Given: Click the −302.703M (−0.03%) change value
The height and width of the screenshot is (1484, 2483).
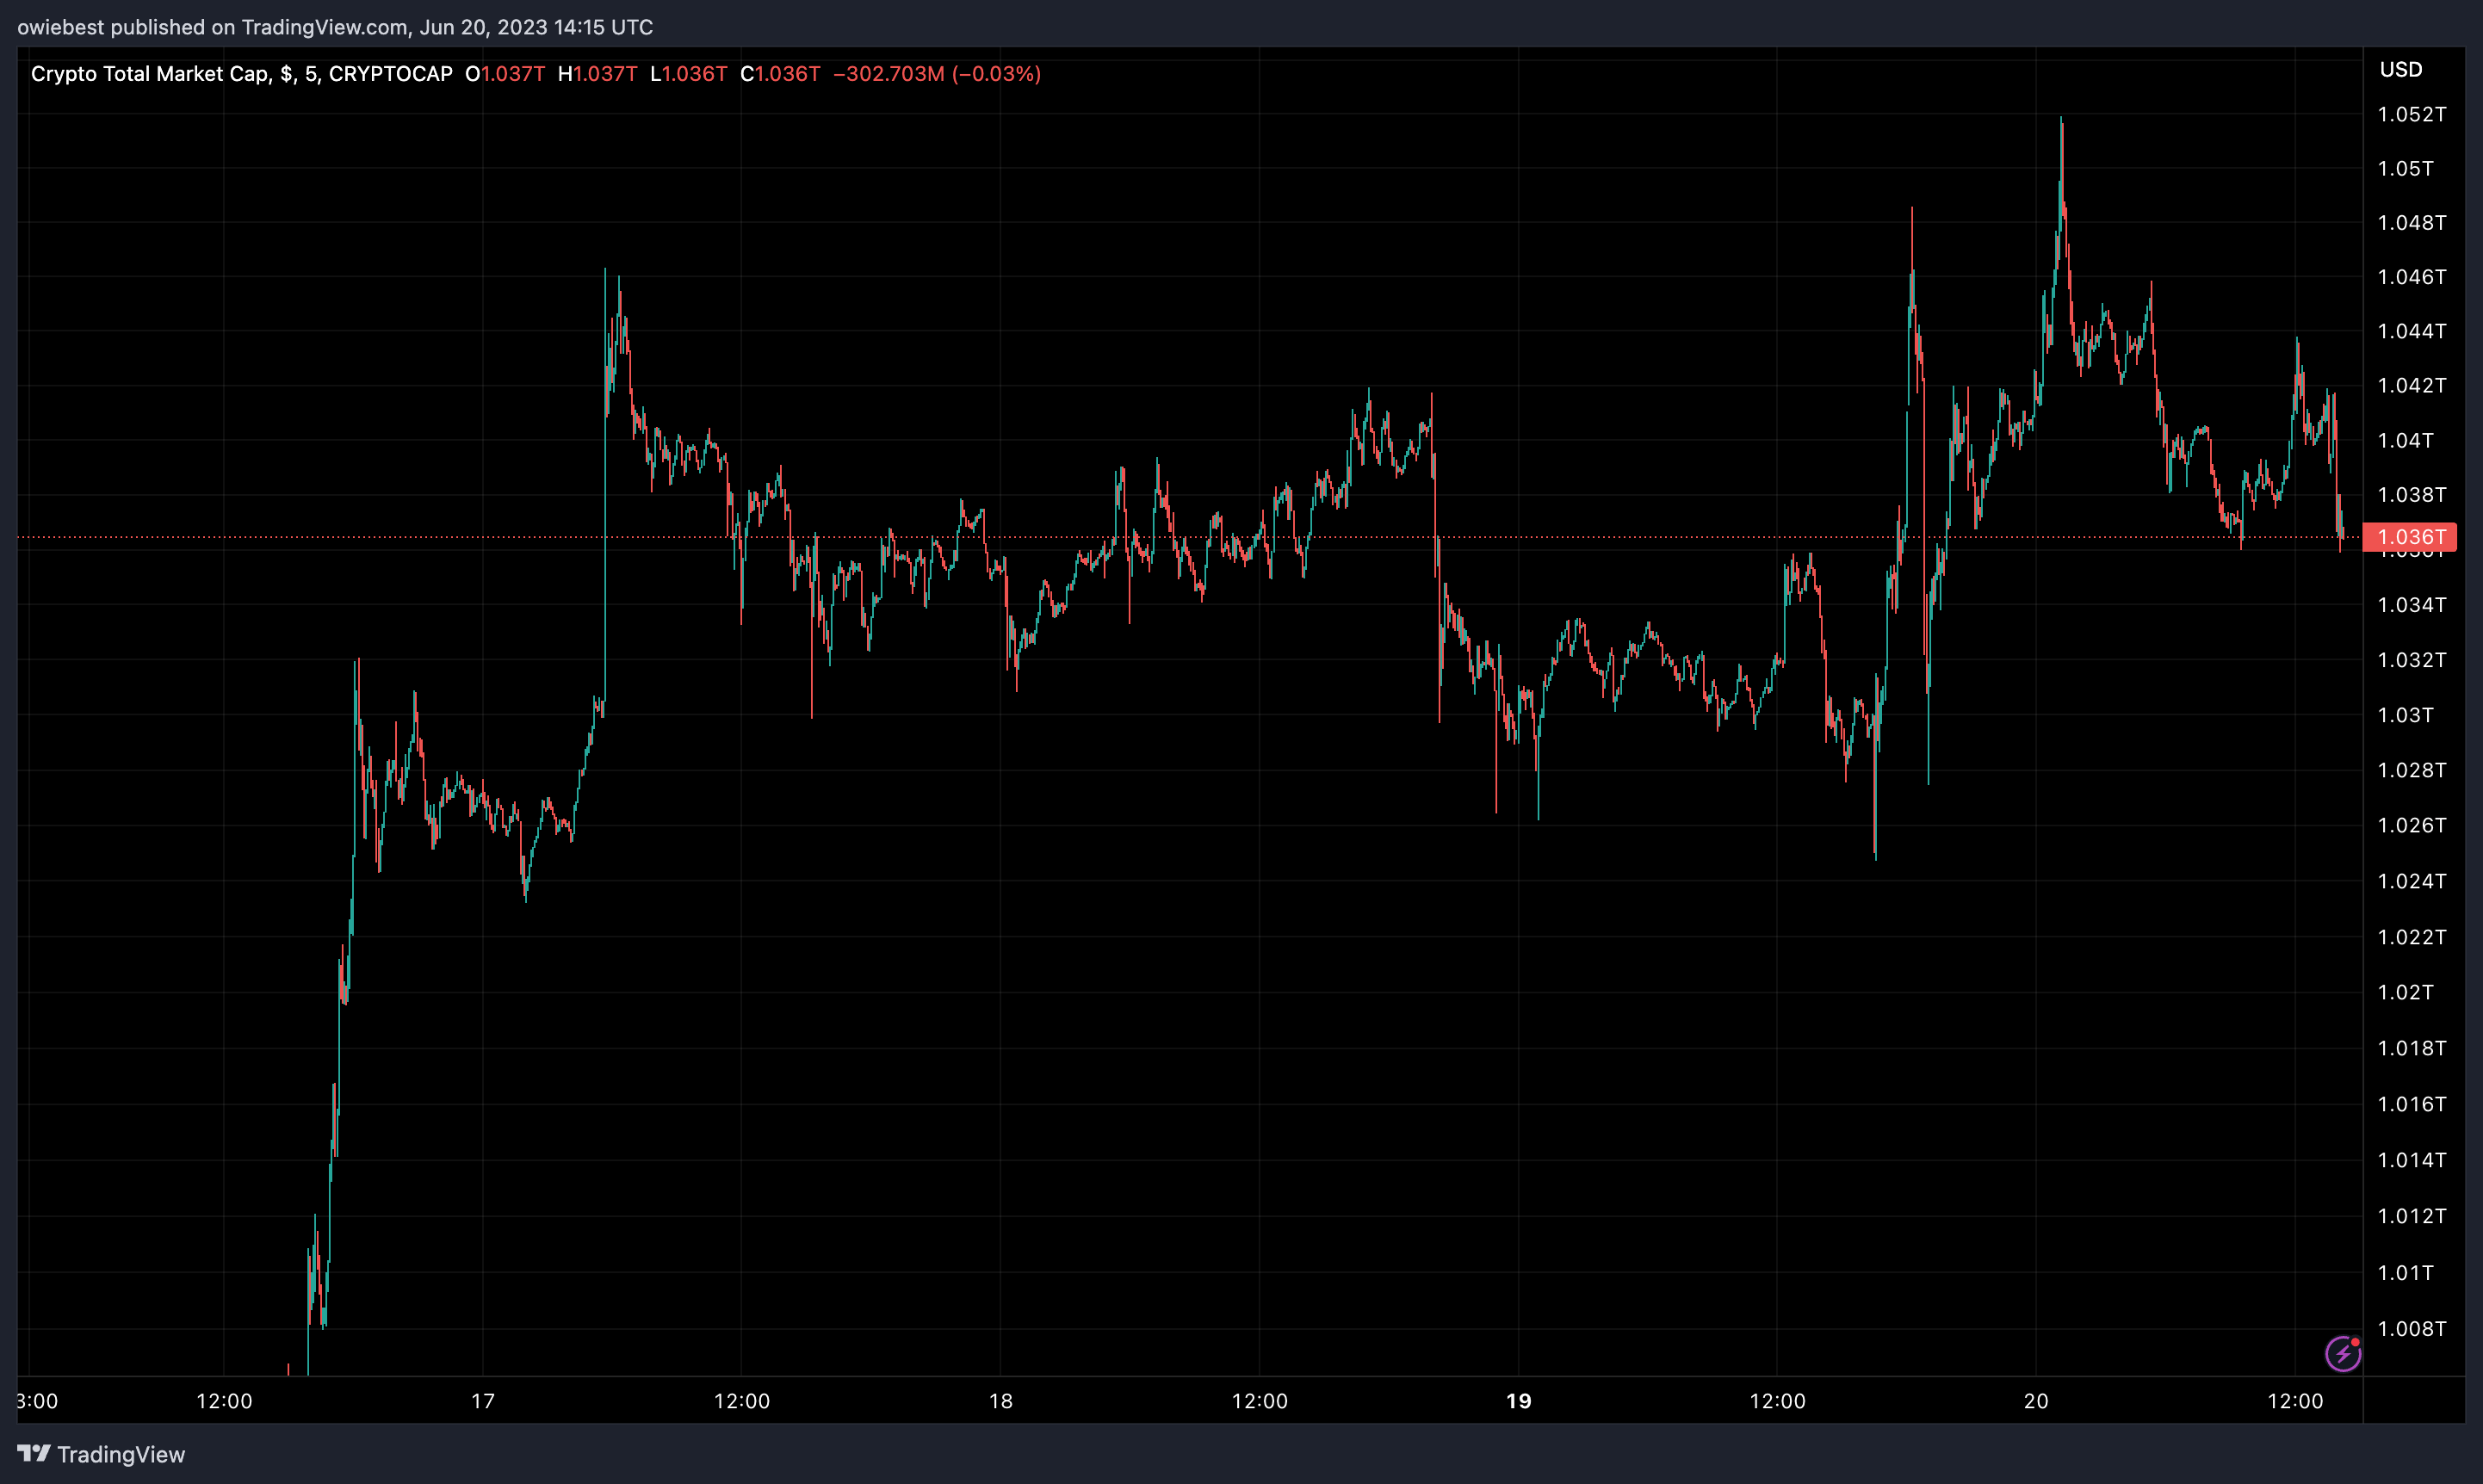Looking at the screenshot, I should pos(937,74).
